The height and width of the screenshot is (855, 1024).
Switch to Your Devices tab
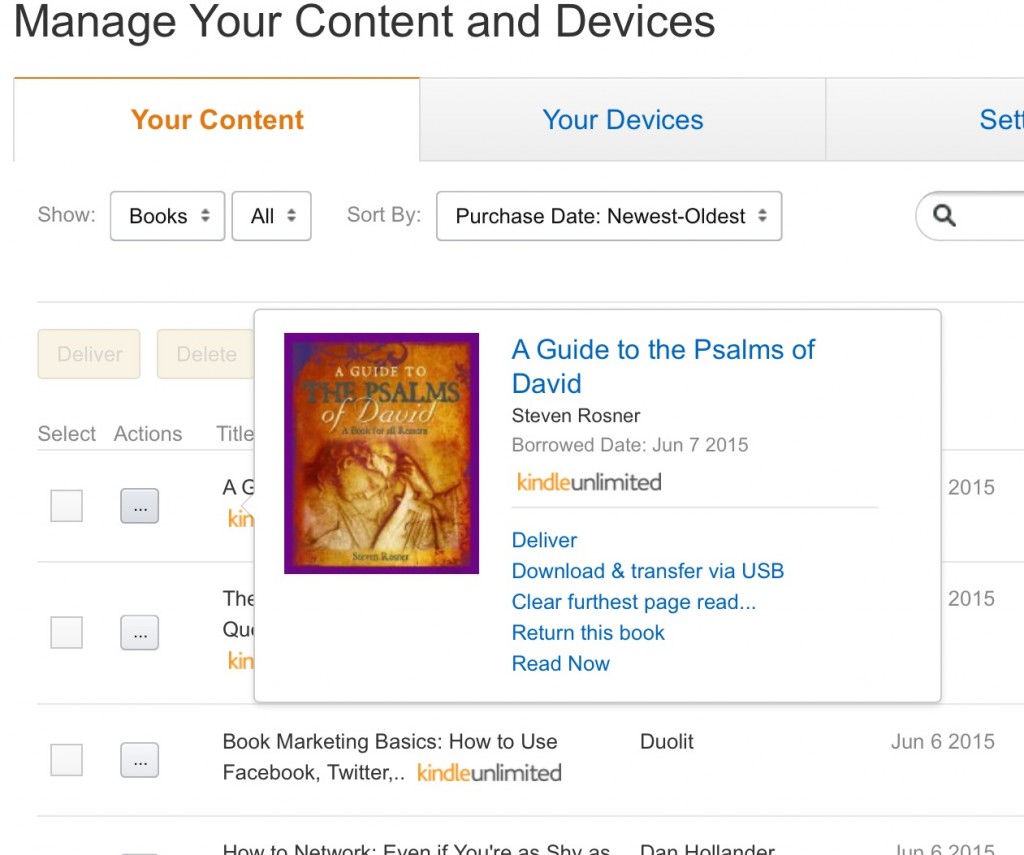point(622,120)
